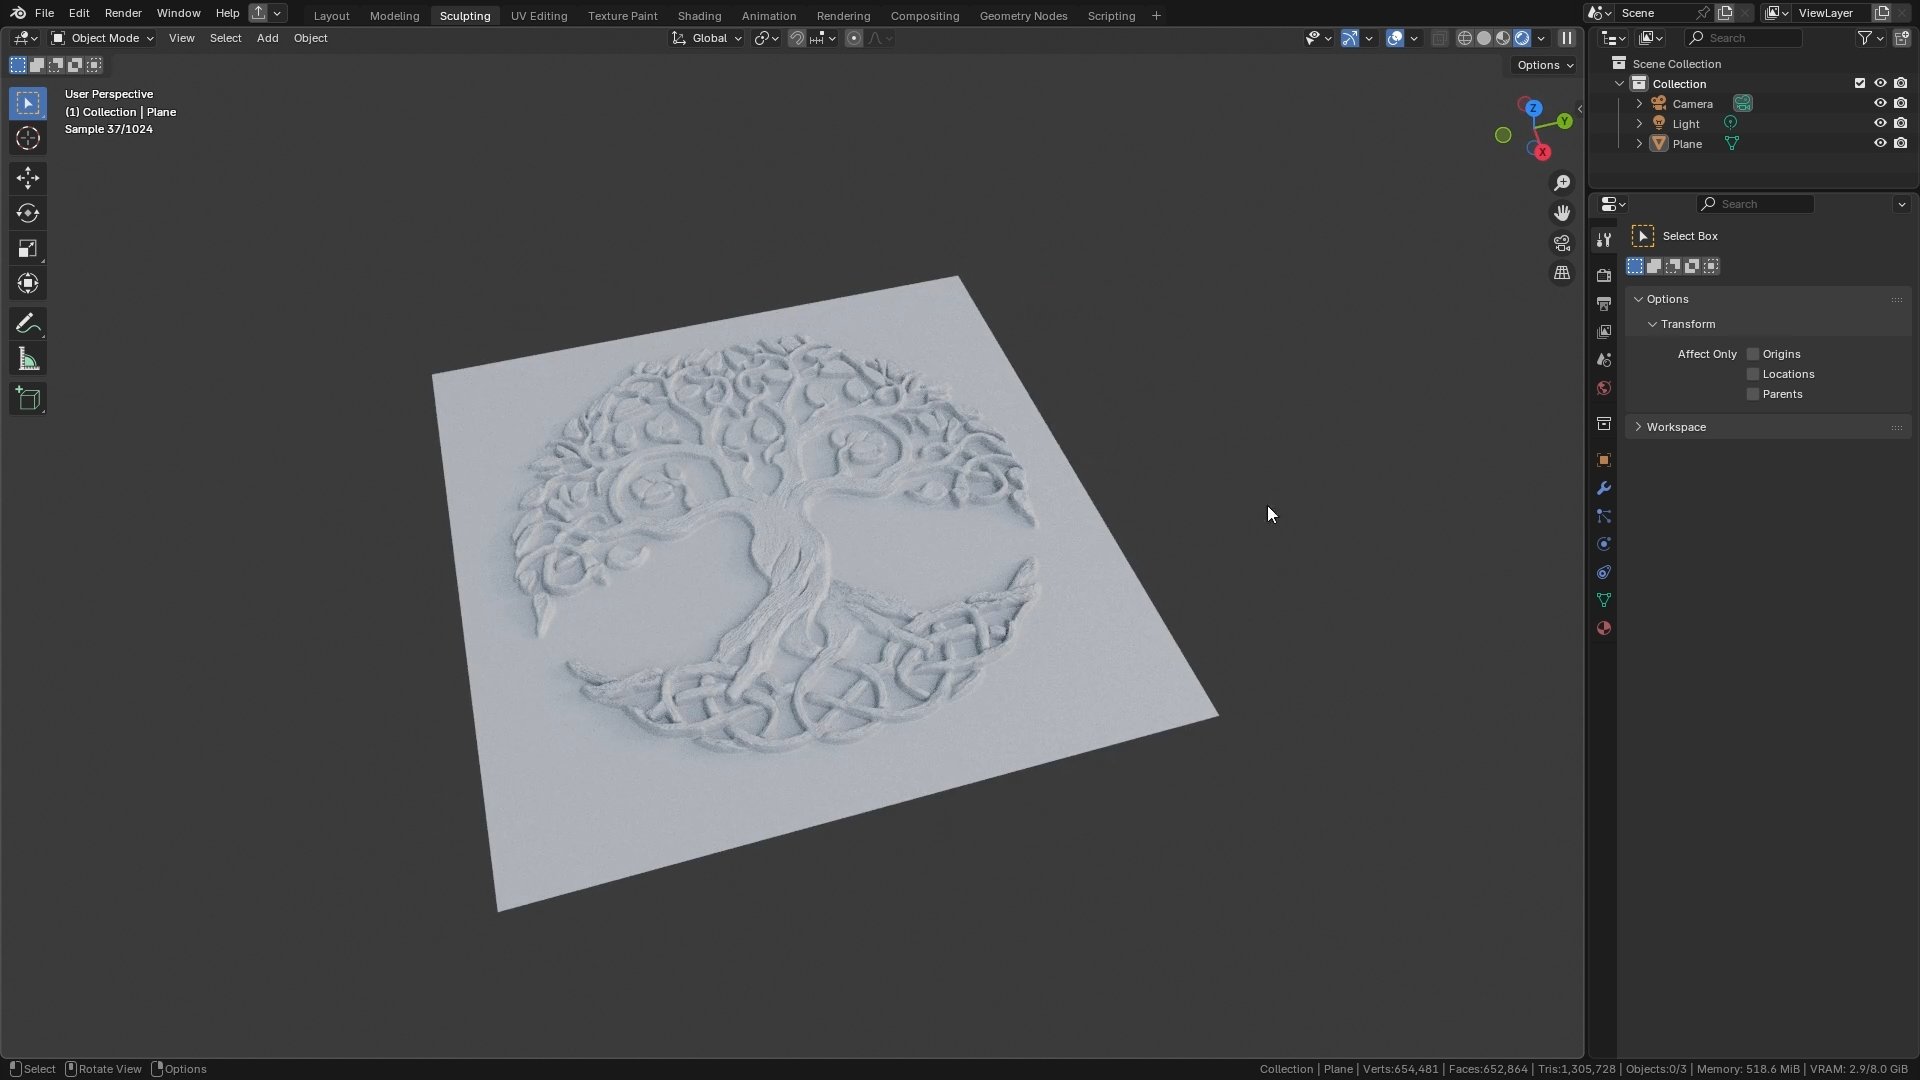Open the viewport Options popover
The height and width of the screenshot is (1080, 1920).
(x=1545, y=65)
